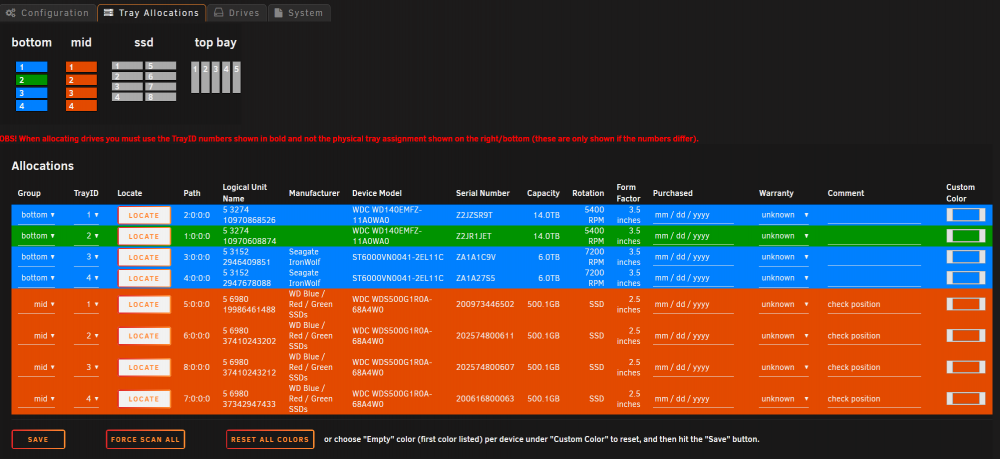Click bottom tray 3 in the layout diagram
Screen dimensions: 1000x459
pos(31,92)
